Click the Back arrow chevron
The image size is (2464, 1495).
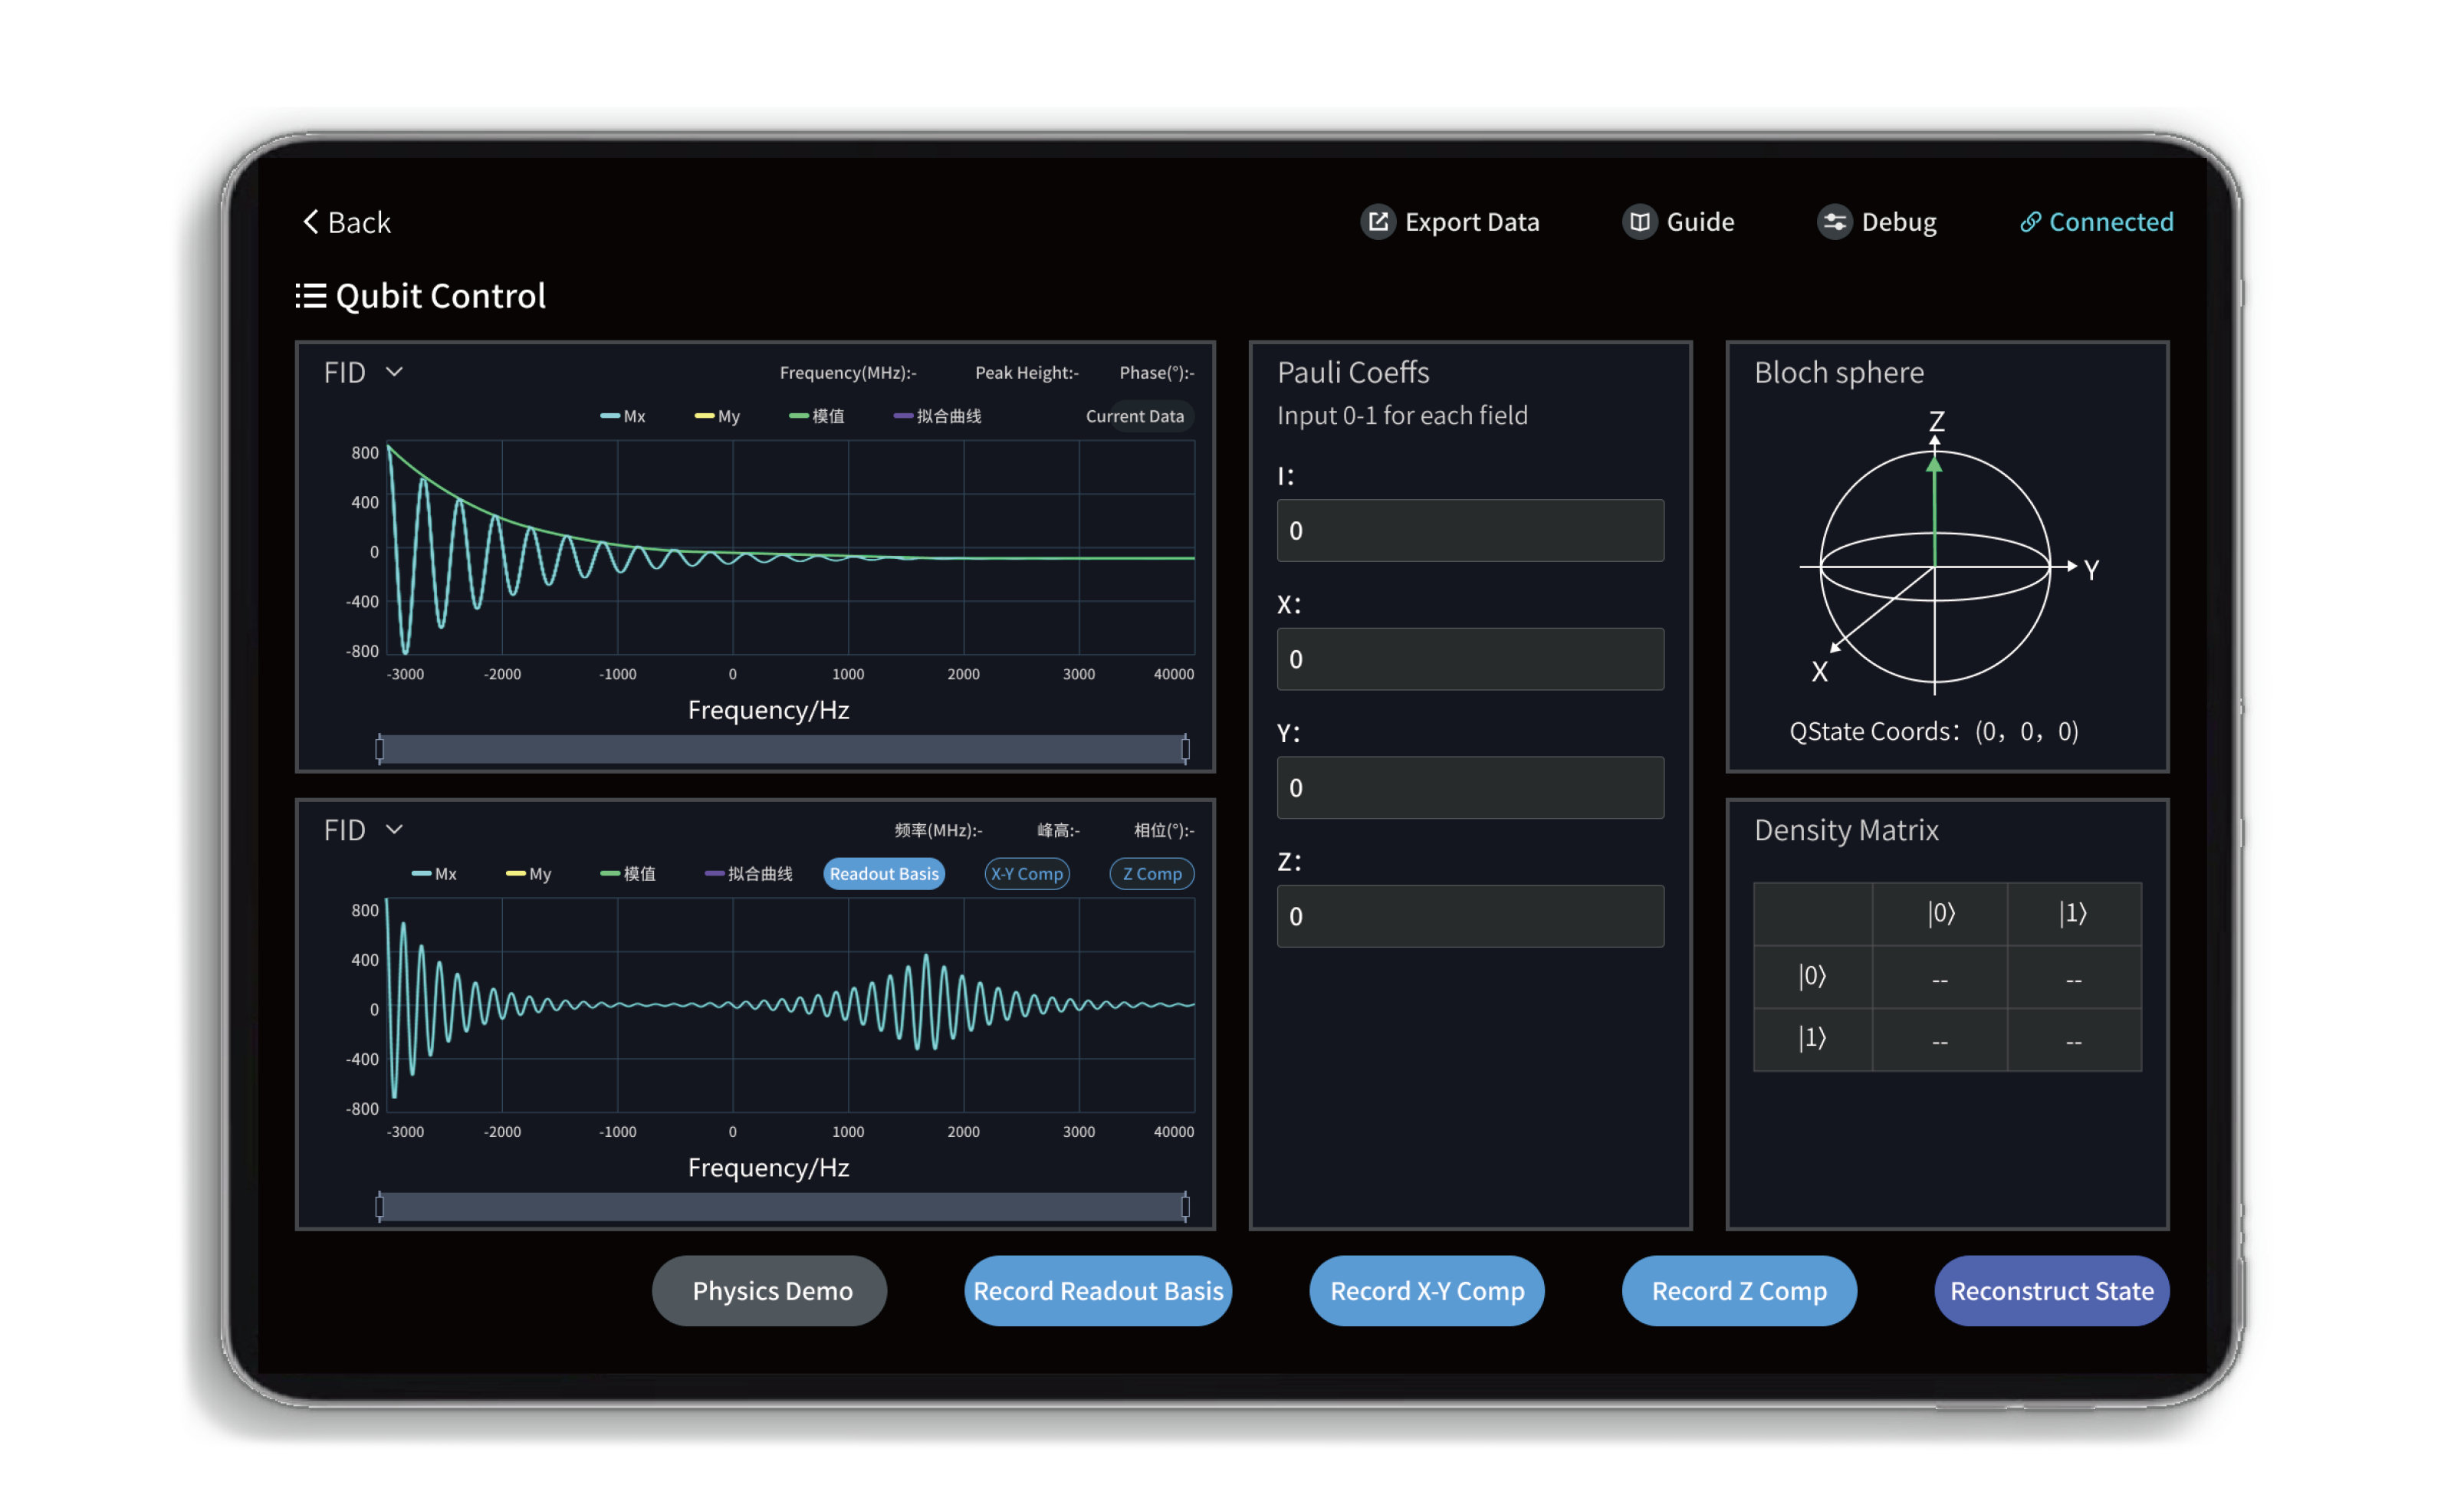tap(311, 222)
